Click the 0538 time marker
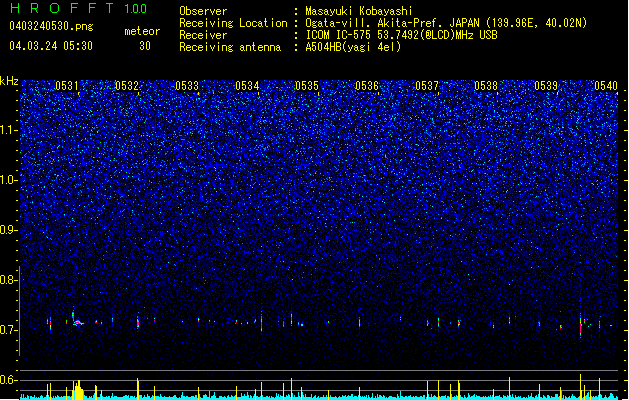 (x=486, y=86)
